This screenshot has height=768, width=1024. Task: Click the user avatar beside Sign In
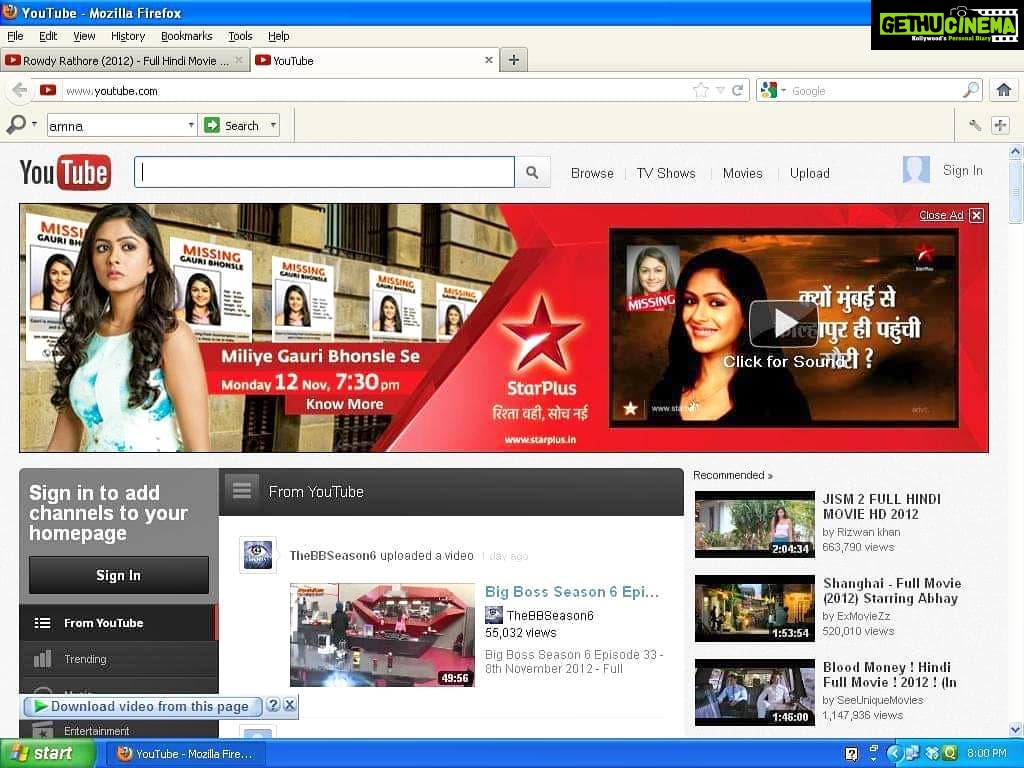pyautogui.click(x=916, y=170)
